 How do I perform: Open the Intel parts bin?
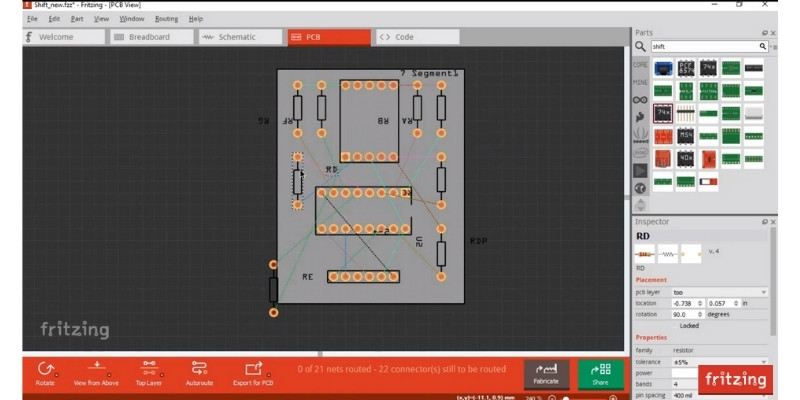point(640,153)
